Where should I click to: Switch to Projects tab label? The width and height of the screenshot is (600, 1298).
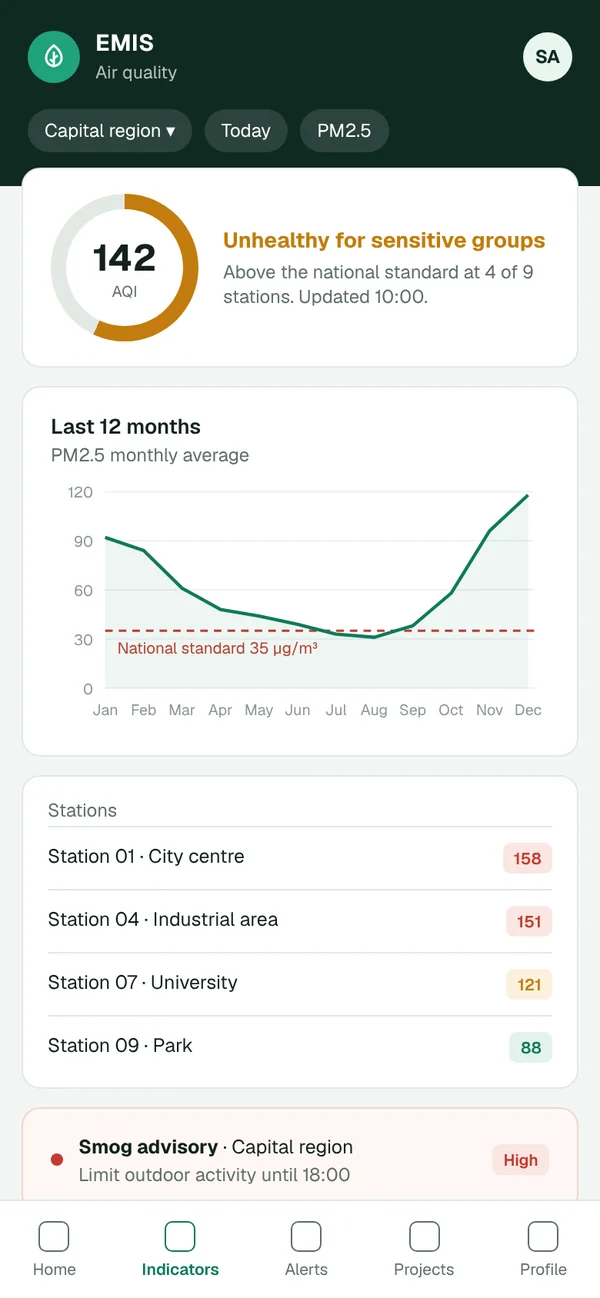click(424, 1270)
